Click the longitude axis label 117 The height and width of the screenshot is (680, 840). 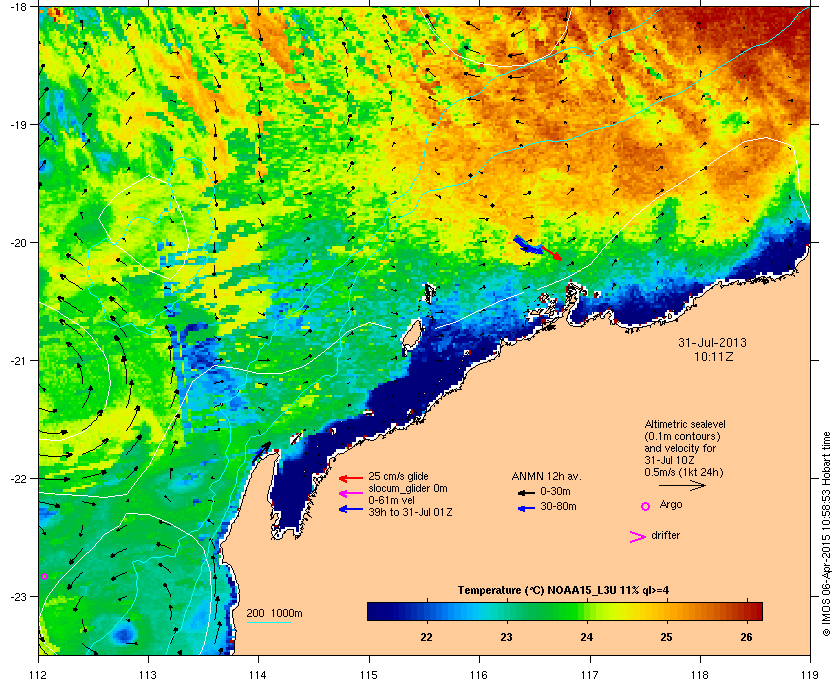[589, 675]
